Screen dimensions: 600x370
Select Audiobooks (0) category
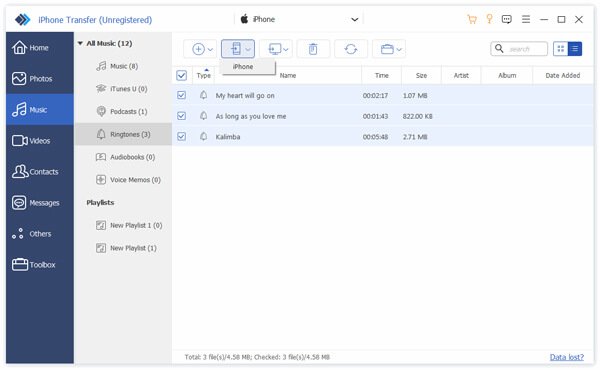(123, 157)
